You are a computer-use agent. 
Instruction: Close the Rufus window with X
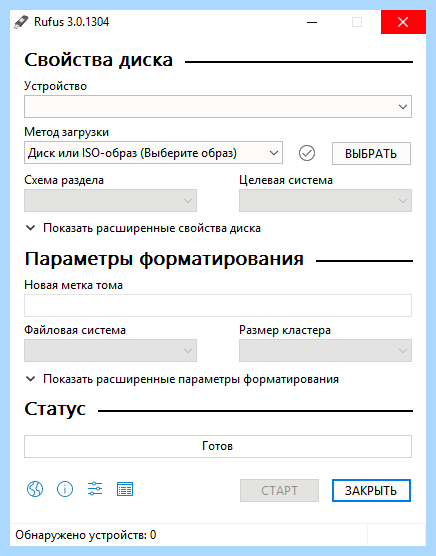point(403,22)
